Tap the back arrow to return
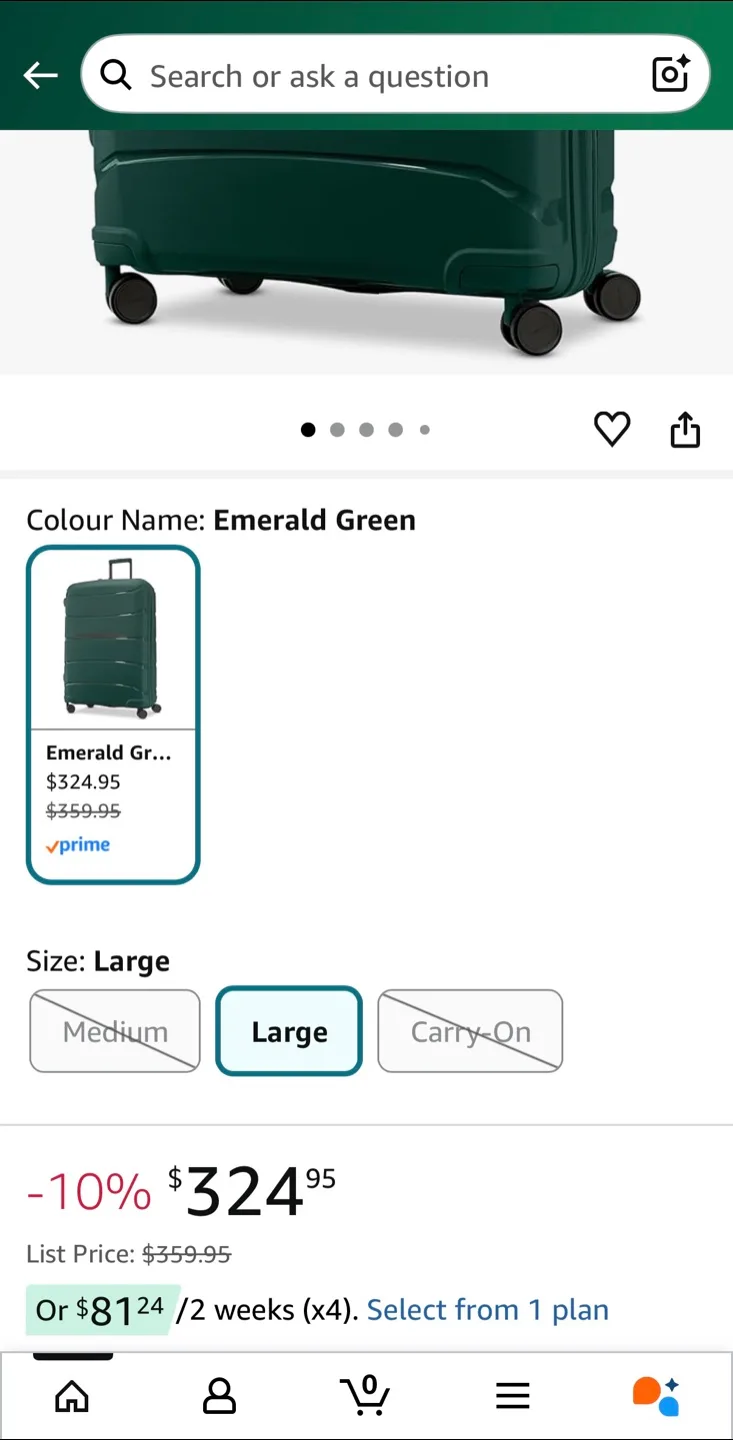The width and height of the screenshot is (733, 1440). tap(40, 75)
